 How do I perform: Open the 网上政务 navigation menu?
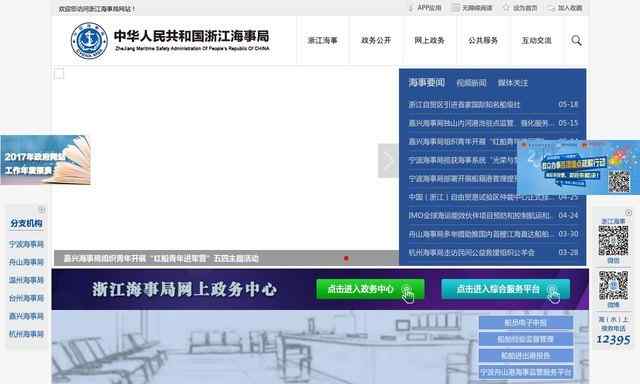[x=429, y=40]
